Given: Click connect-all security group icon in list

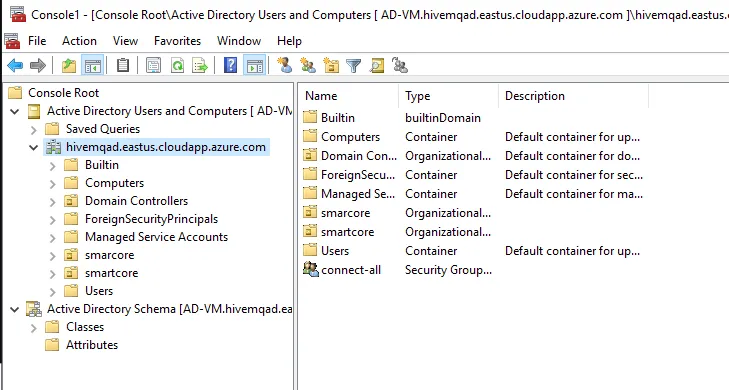Looking at the screenshot, I should point(310,269).
